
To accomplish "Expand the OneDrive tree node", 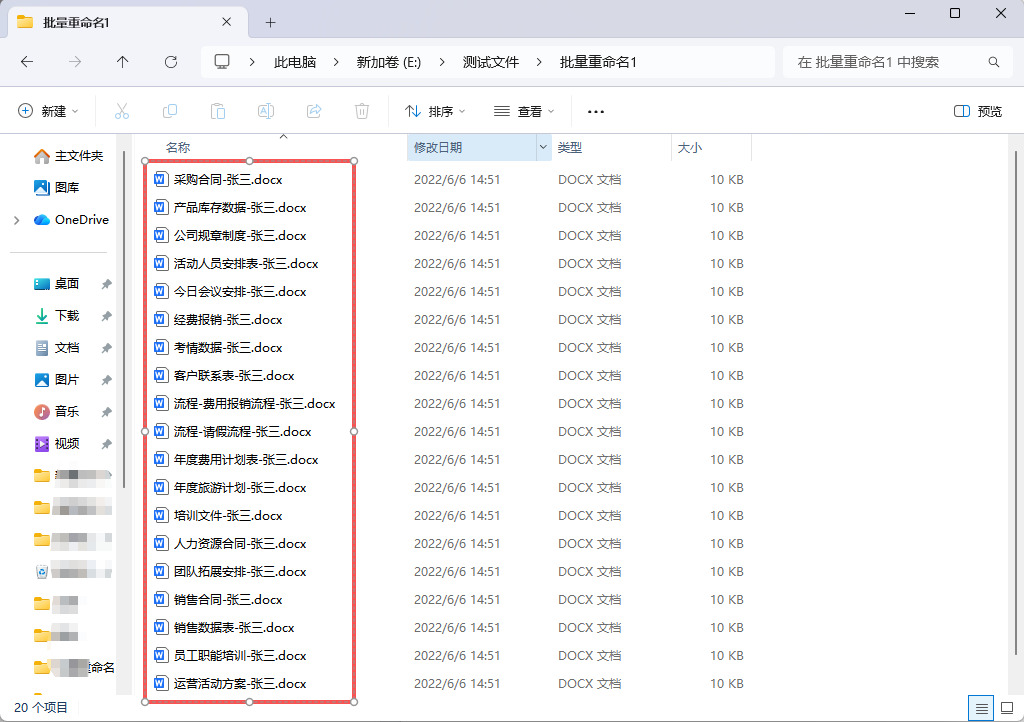I will [x=17, y=221].
